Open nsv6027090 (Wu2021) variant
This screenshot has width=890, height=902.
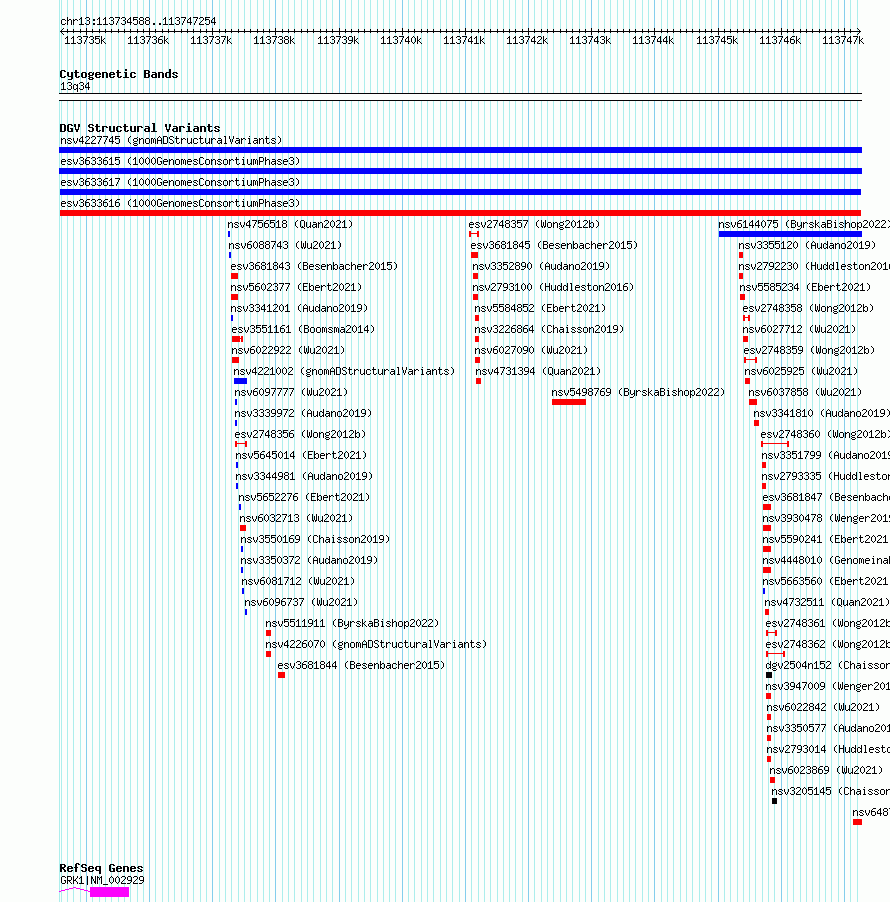click(x=531, y=350)
